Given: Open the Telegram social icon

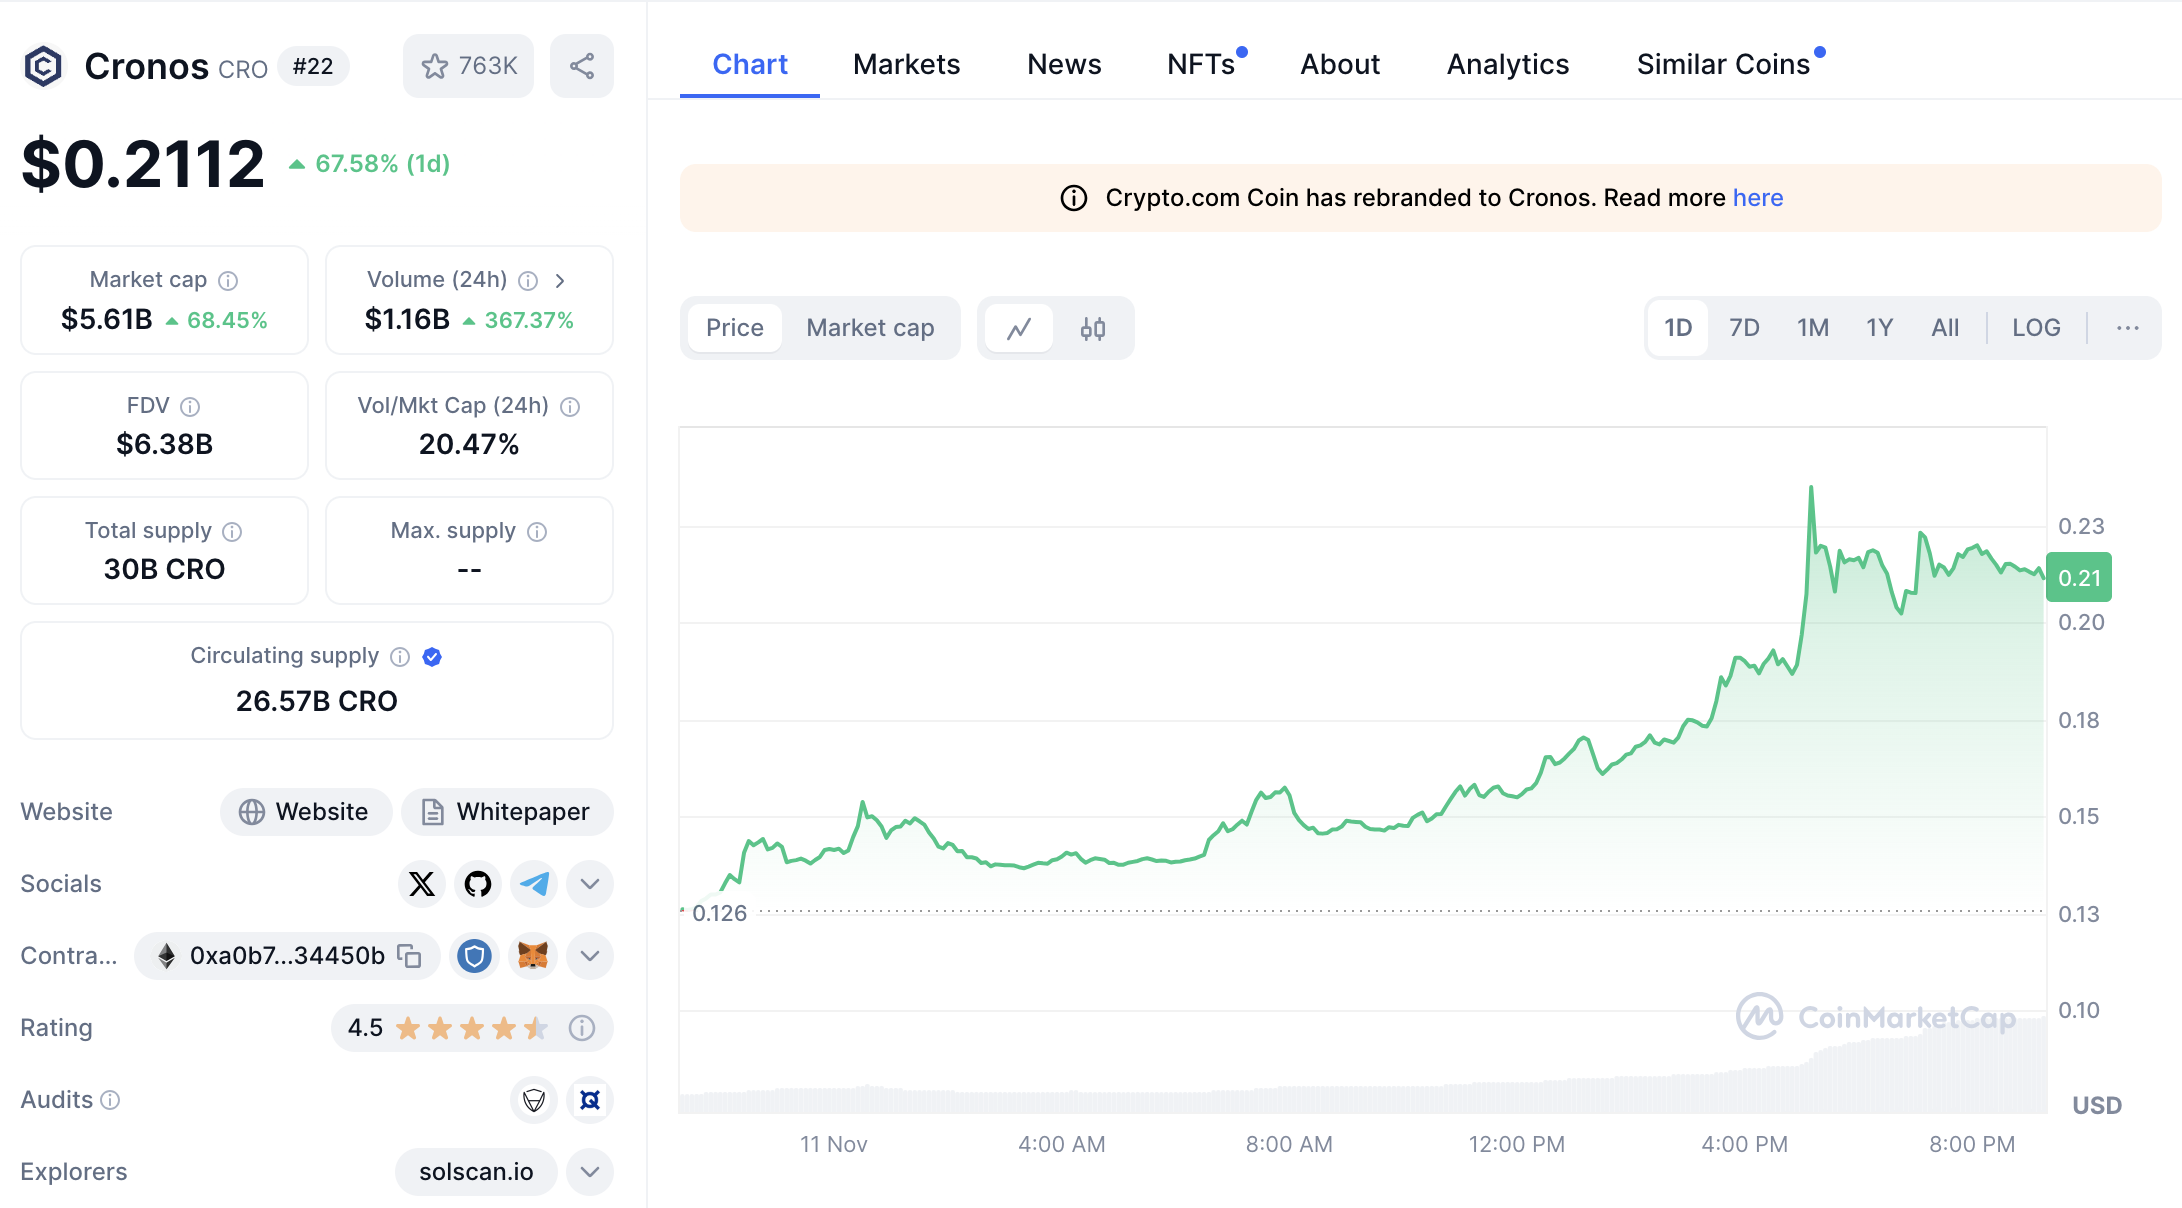Looking at the screenshot, I should tap(534, 883).
